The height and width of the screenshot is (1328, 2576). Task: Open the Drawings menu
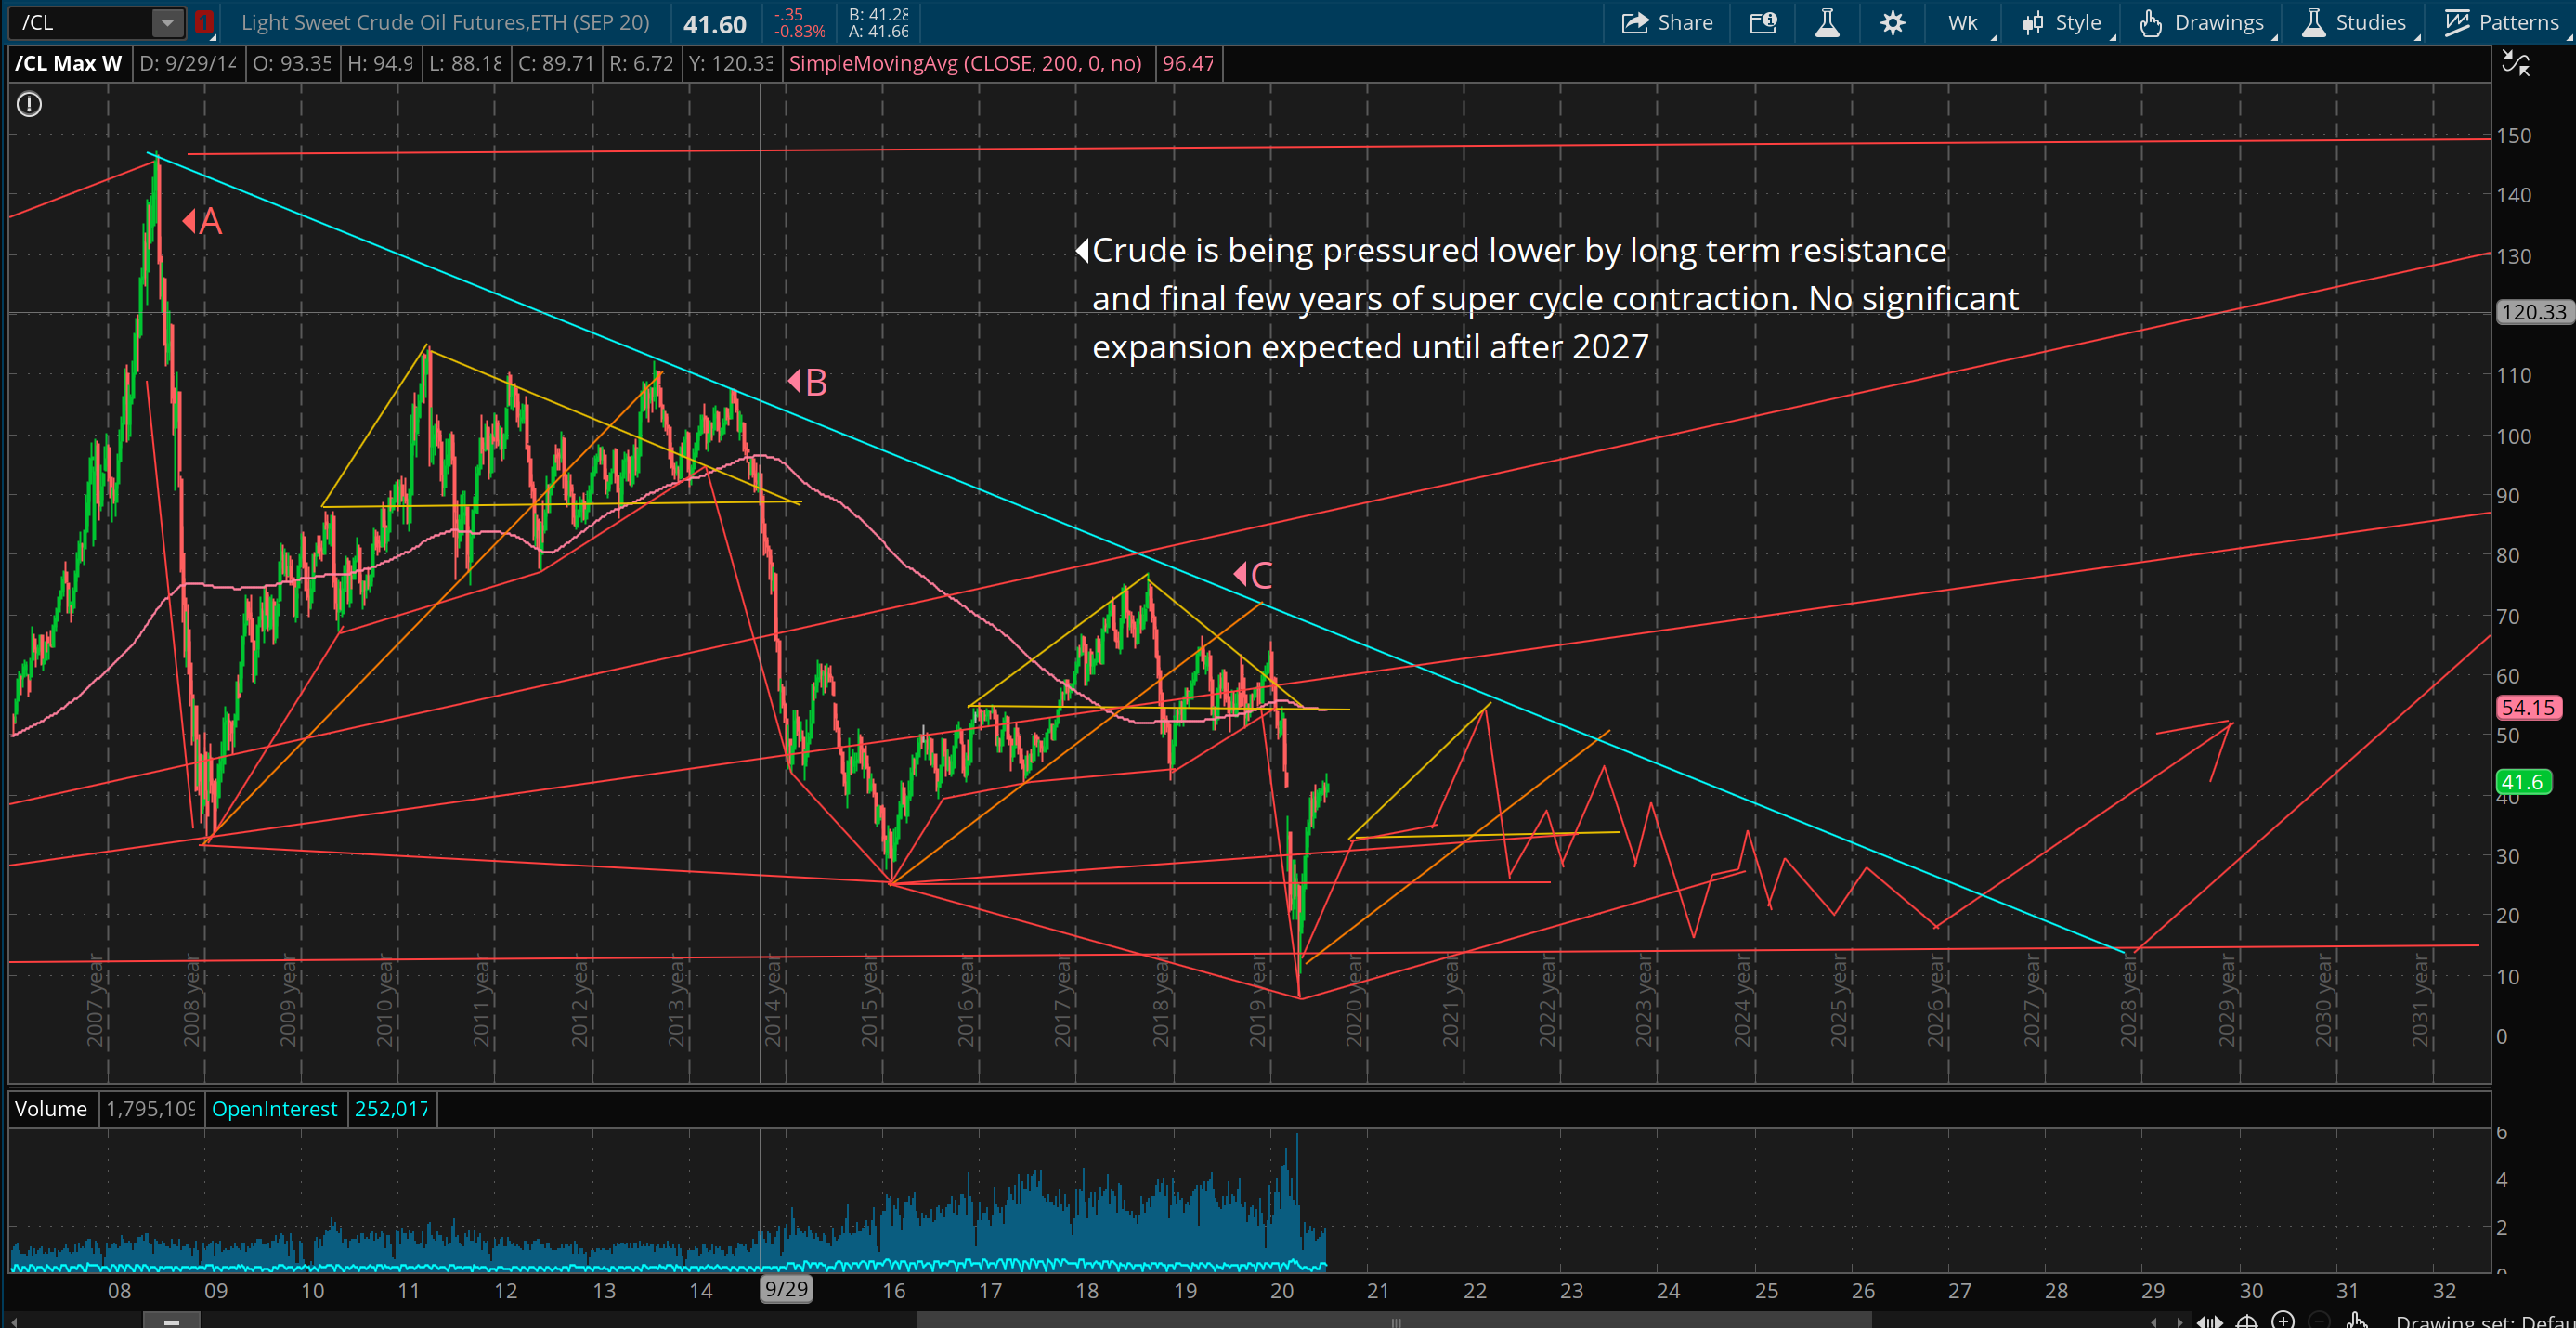(2204, 22)
